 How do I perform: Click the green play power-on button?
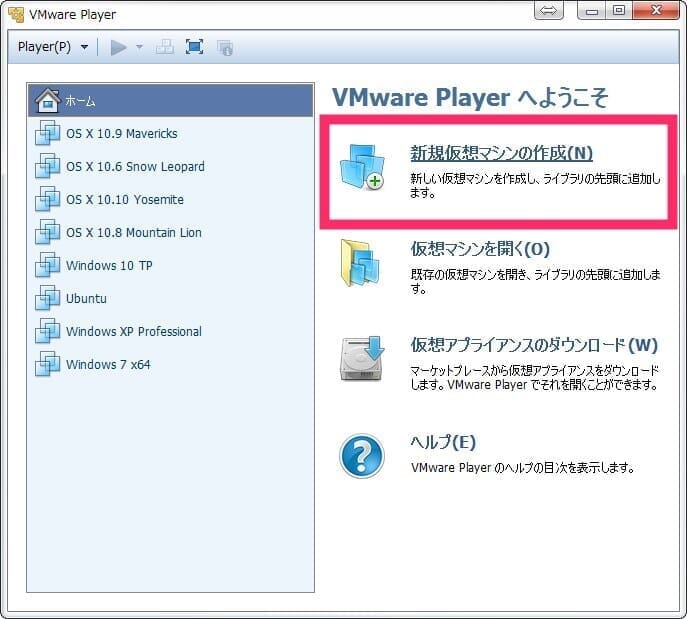[119, 47]
